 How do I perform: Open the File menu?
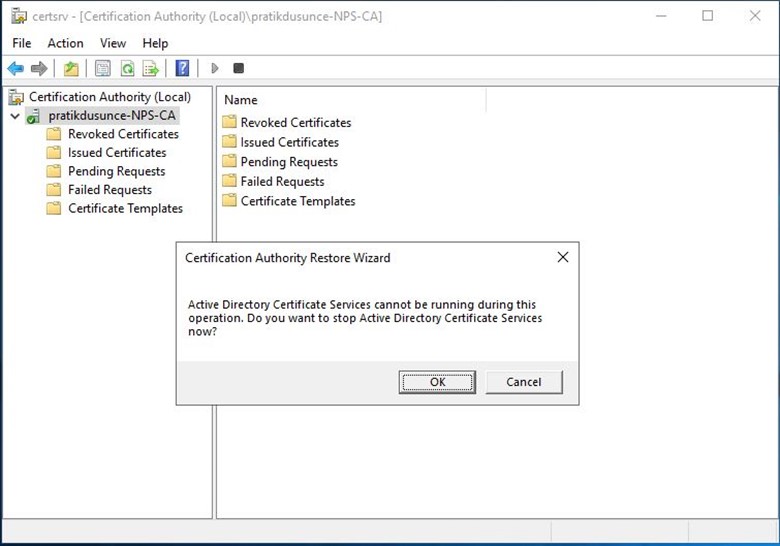point(21,43)
